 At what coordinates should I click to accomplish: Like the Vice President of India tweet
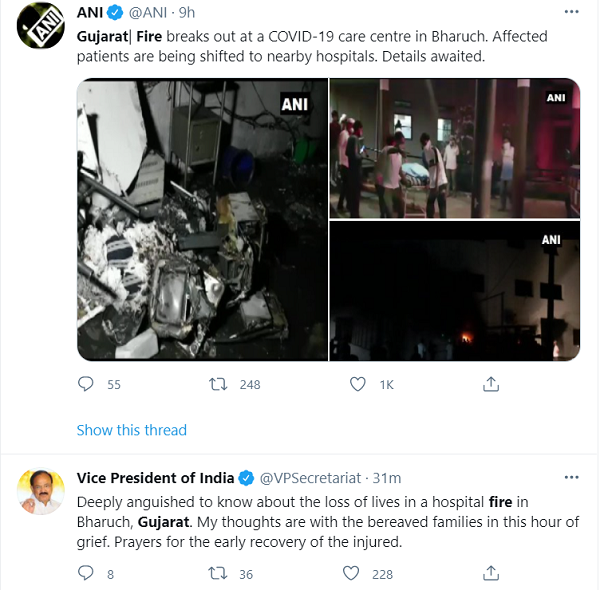click(x=351, y=573)
